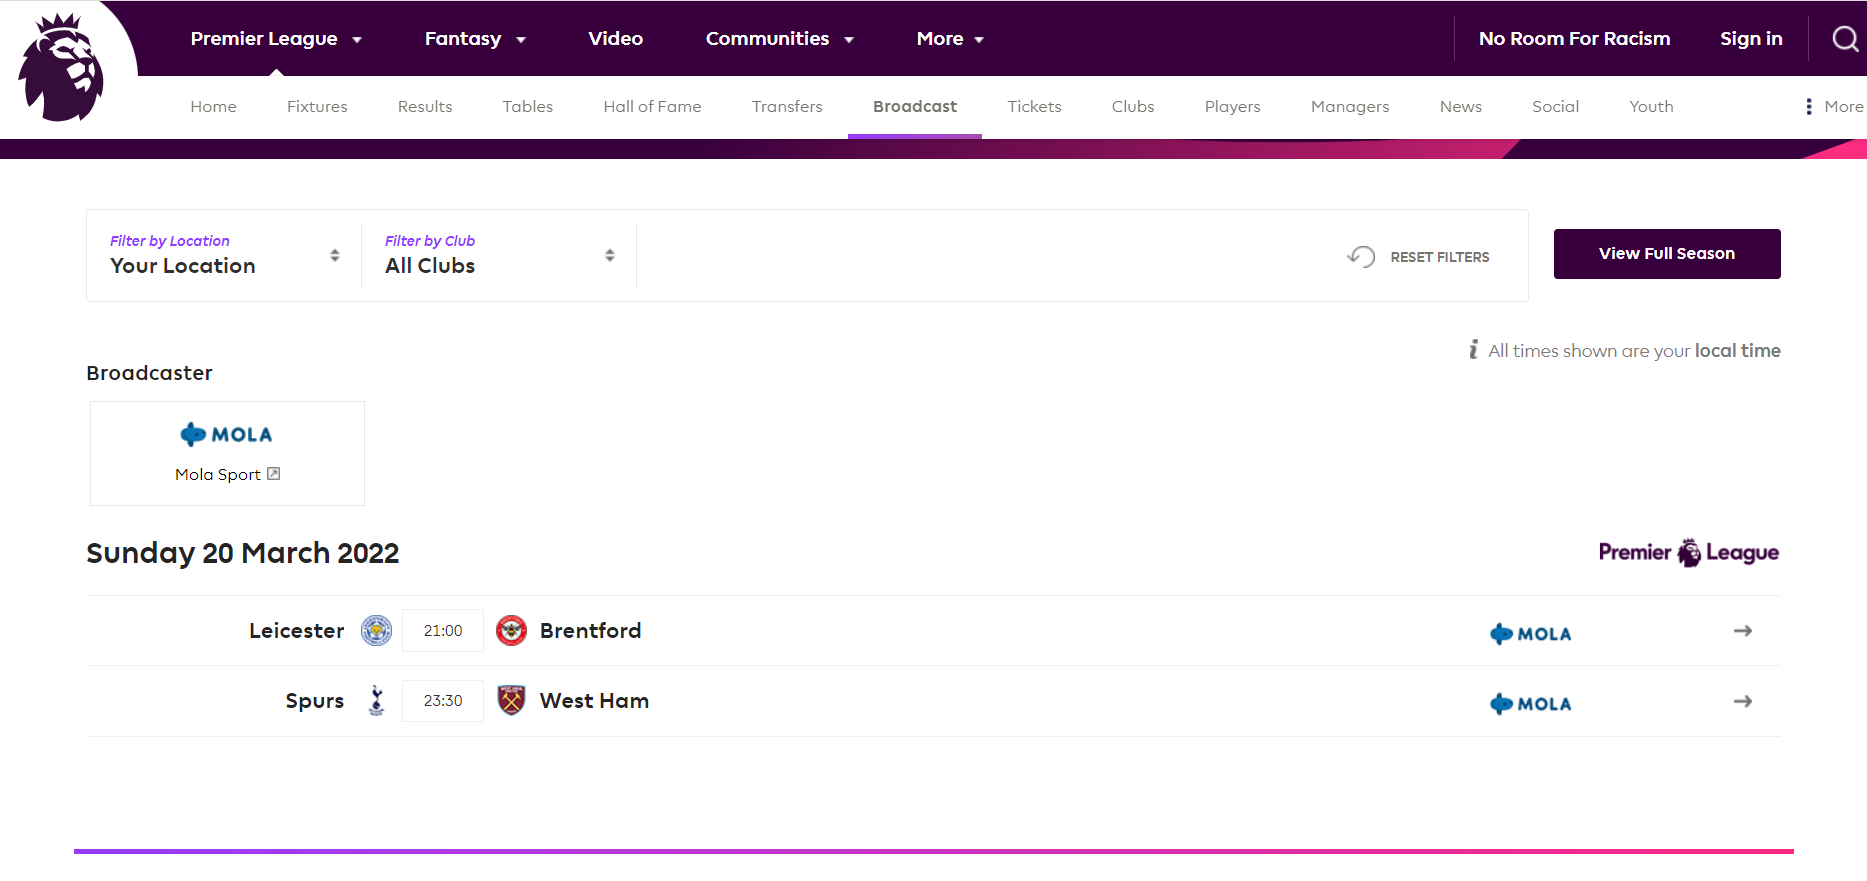Expand the Communities dropdown menu
1867x881 pixels.
coord(780,39)
